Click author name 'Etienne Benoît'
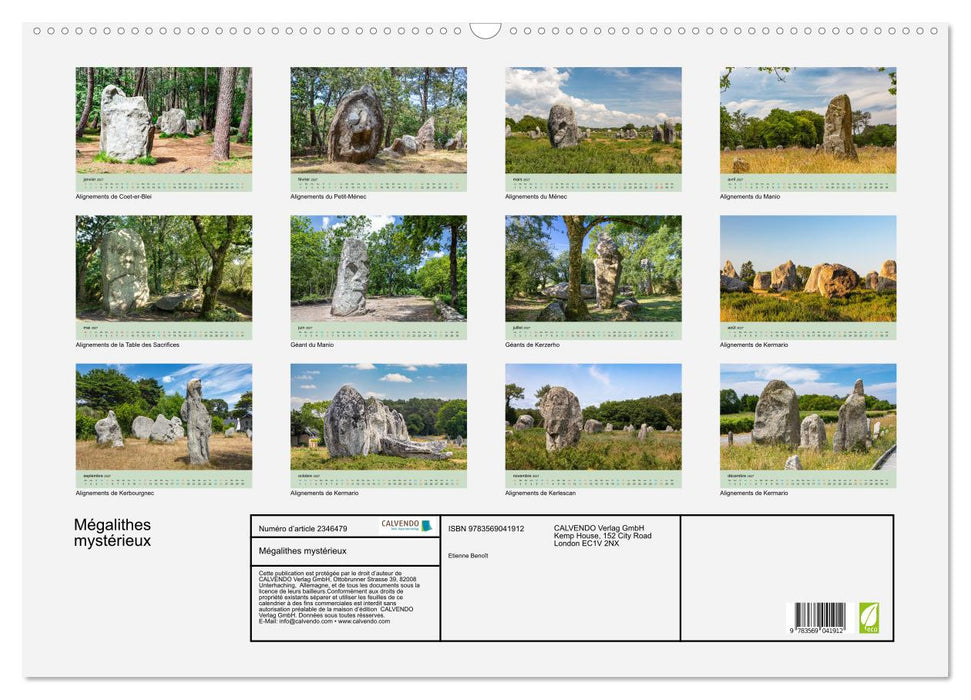The image size is (971, 700). tap(468, 556)
